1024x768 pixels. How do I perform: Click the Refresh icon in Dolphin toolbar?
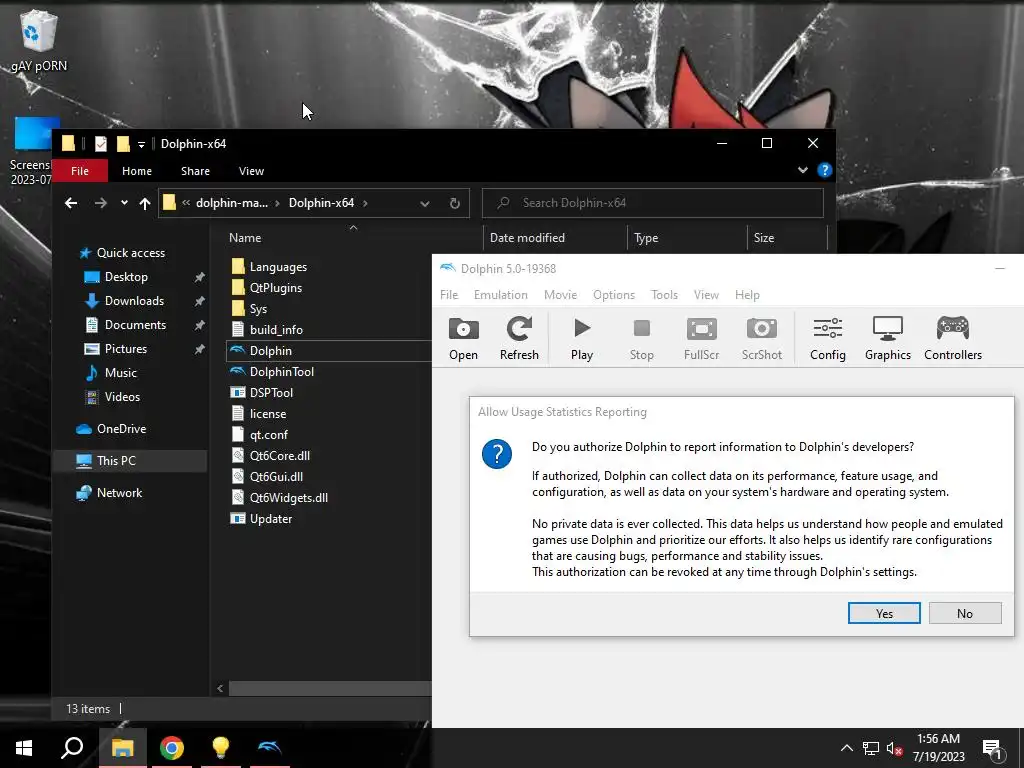(x=519, y=339)
